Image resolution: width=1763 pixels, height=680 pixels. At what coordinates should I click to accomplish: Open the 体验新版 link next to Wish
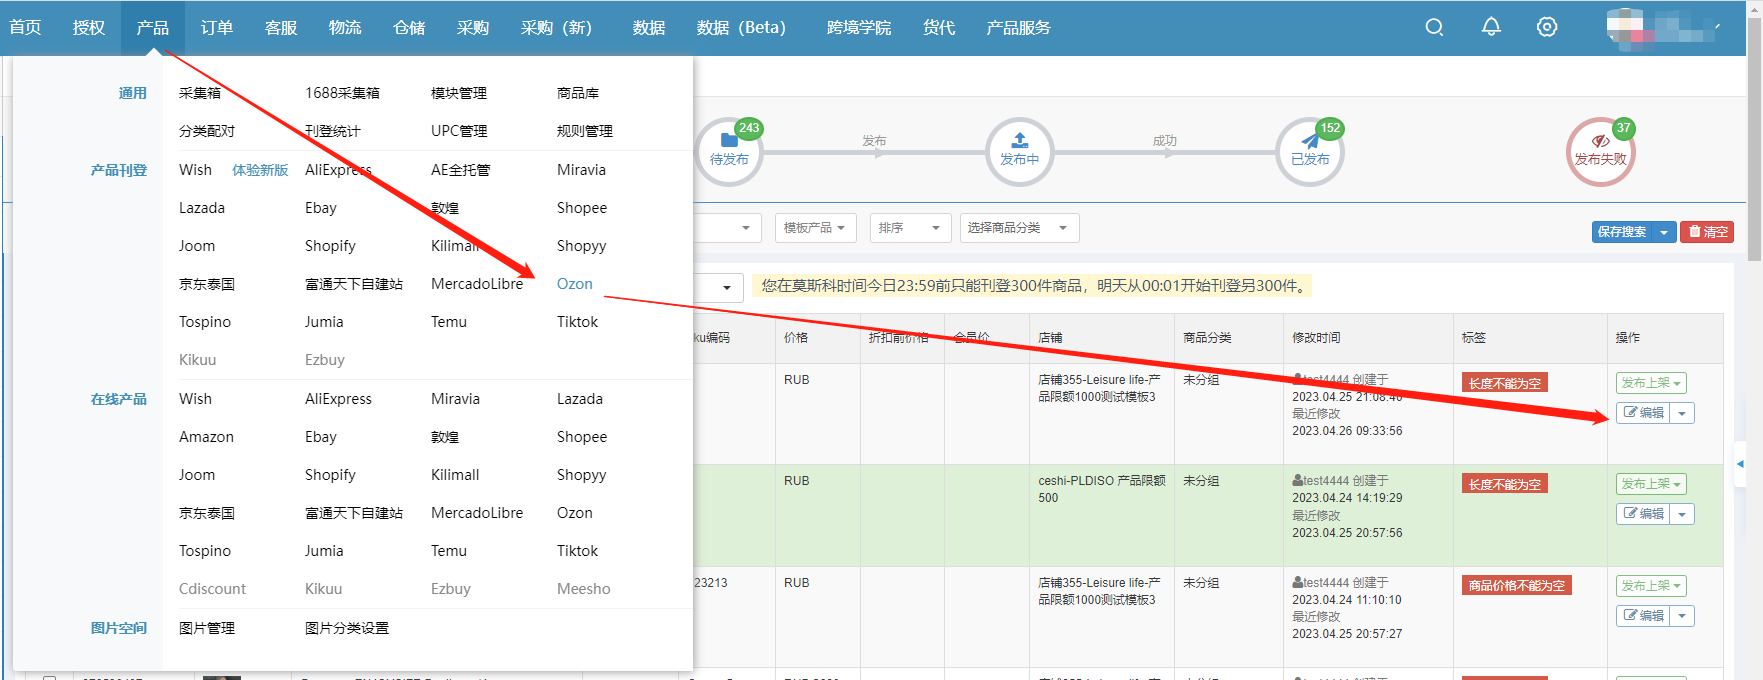coord(260,170)
